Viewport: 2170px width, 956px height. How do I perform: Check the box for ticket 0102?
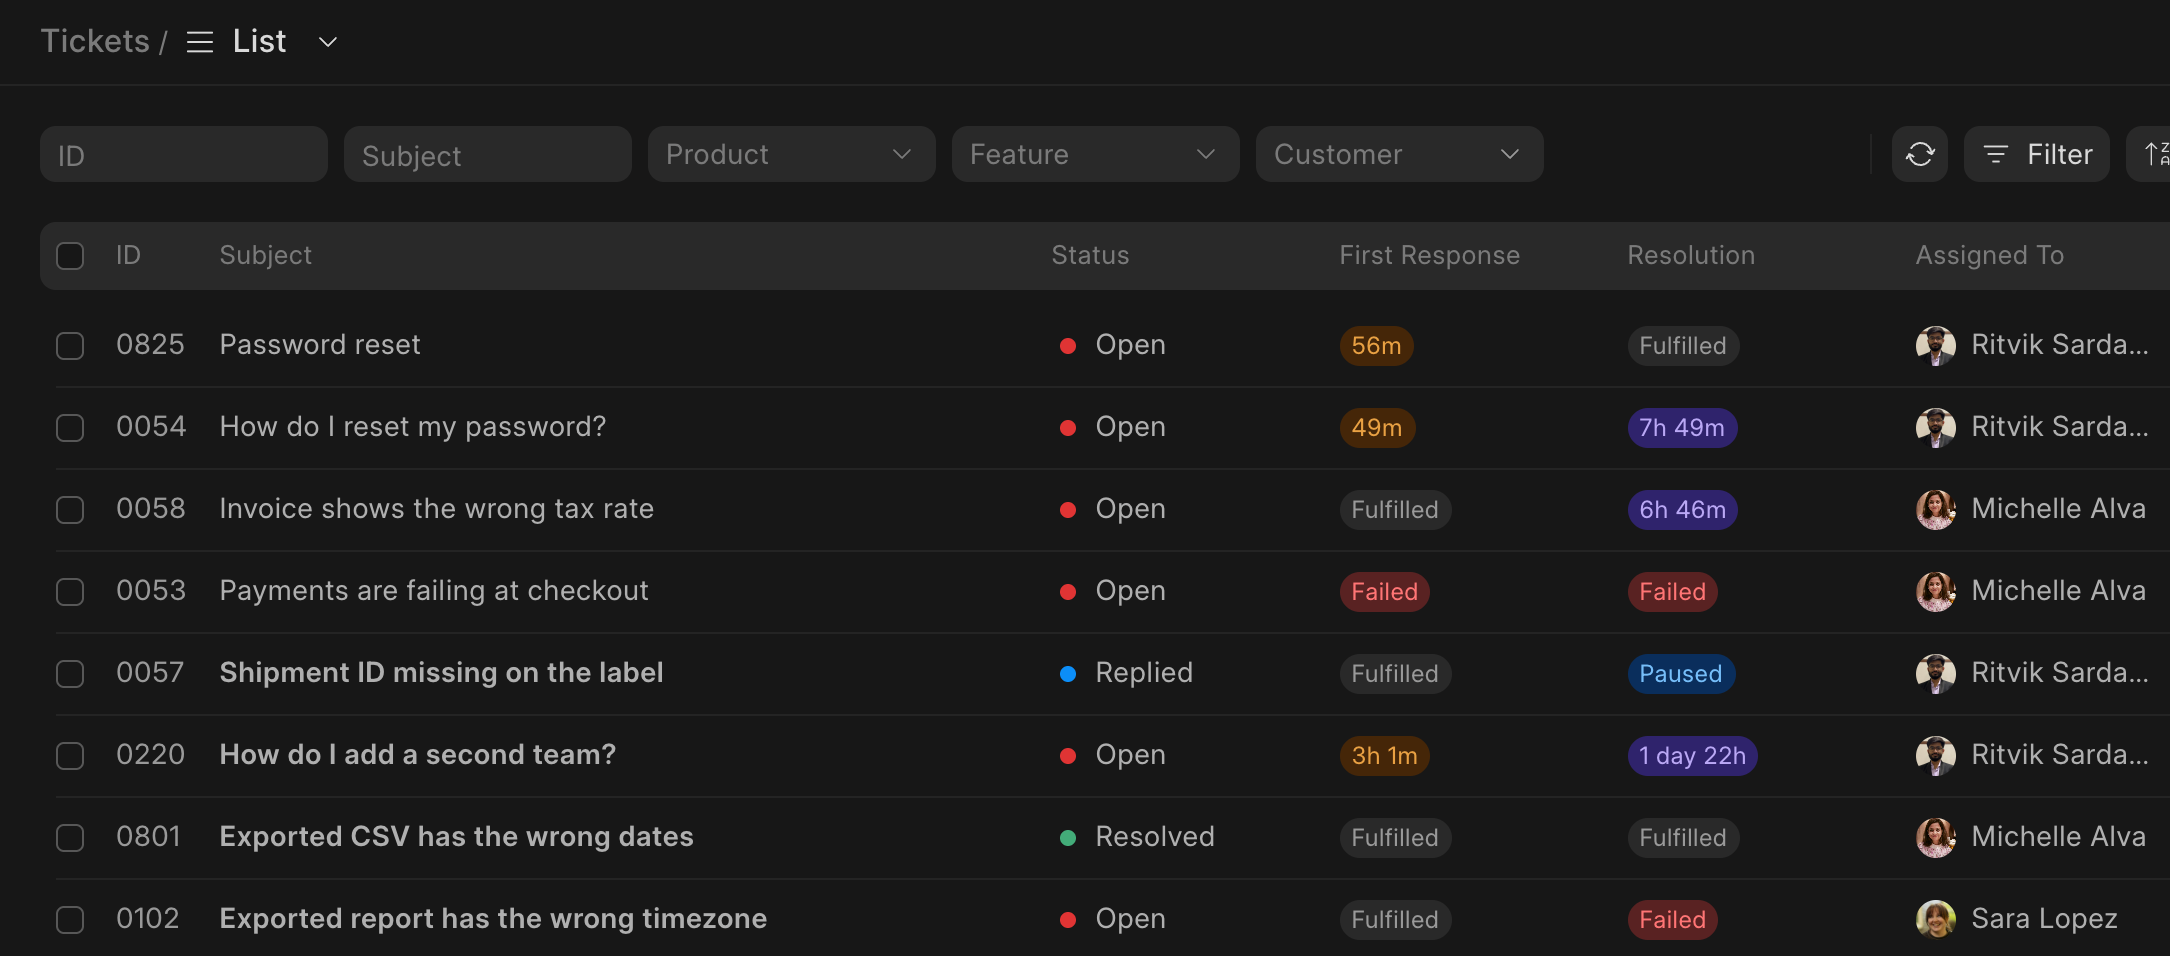(x=70, y=920)
